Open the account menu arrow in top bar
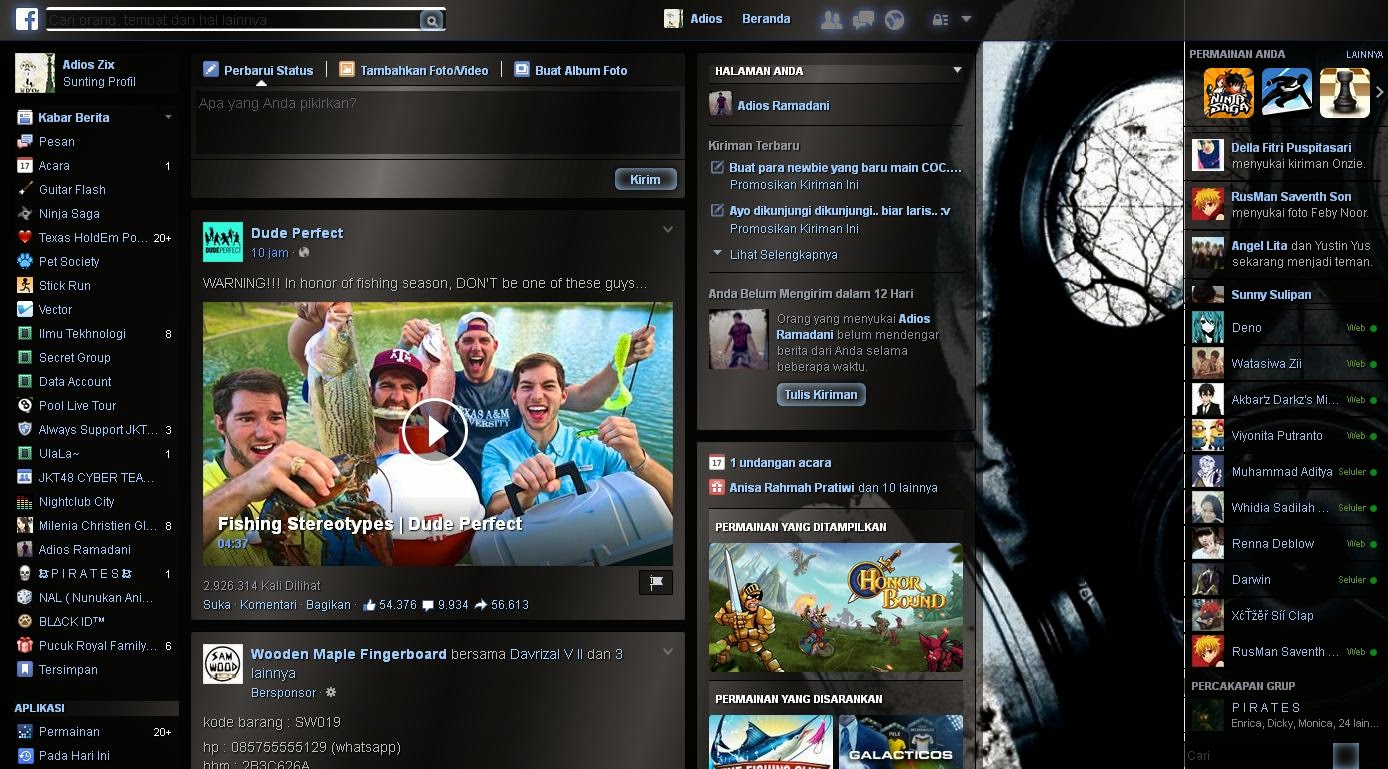Viewport: 1388px width, 769px height. 966,19
